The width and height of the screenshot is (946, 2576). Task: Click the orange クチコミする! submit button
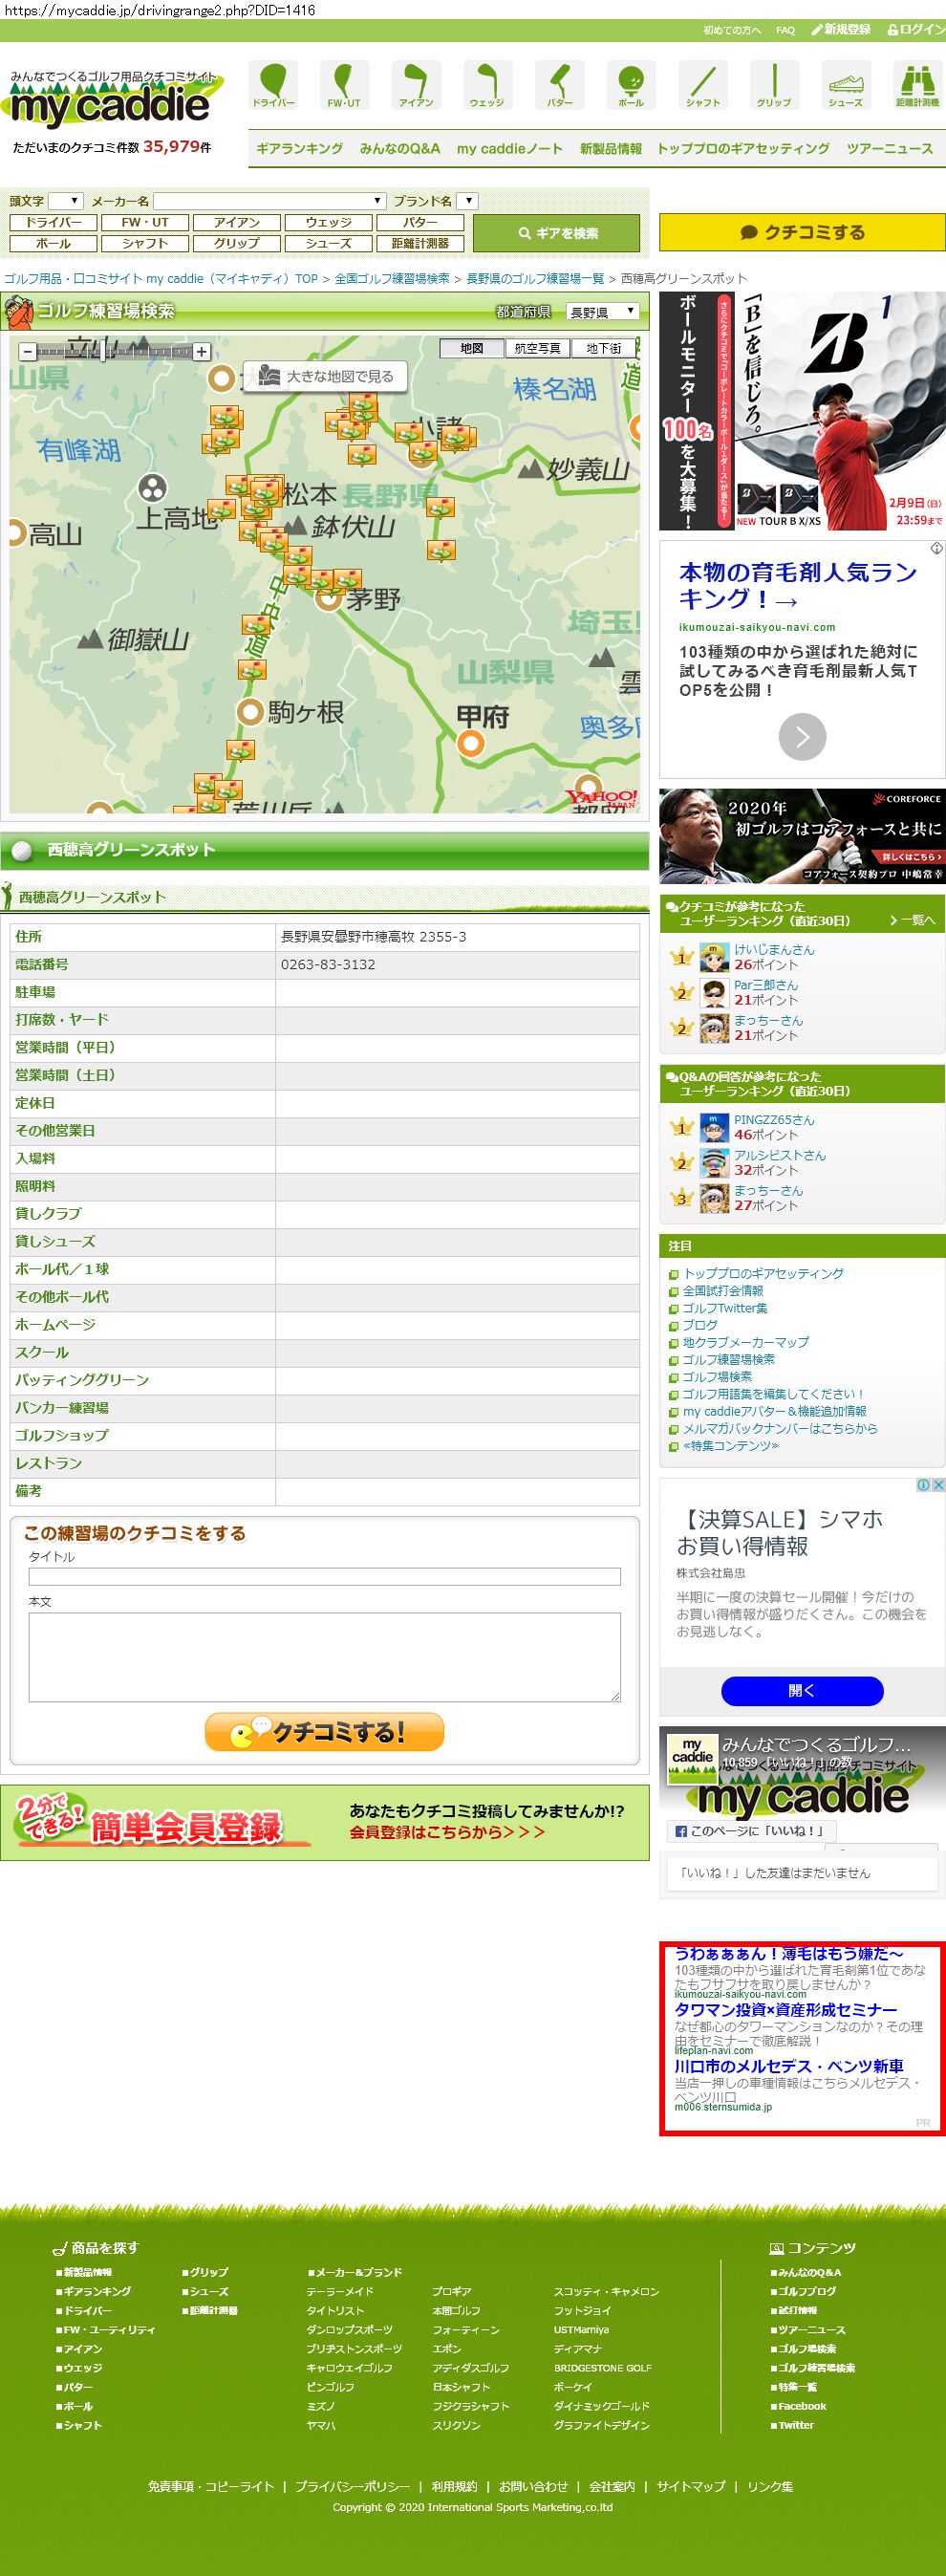click(324, 1732)
